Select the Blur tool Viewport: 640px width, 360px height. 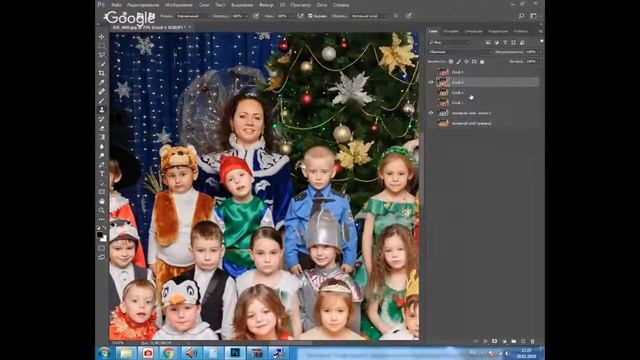pyautogui.click(x=101, y=147)
